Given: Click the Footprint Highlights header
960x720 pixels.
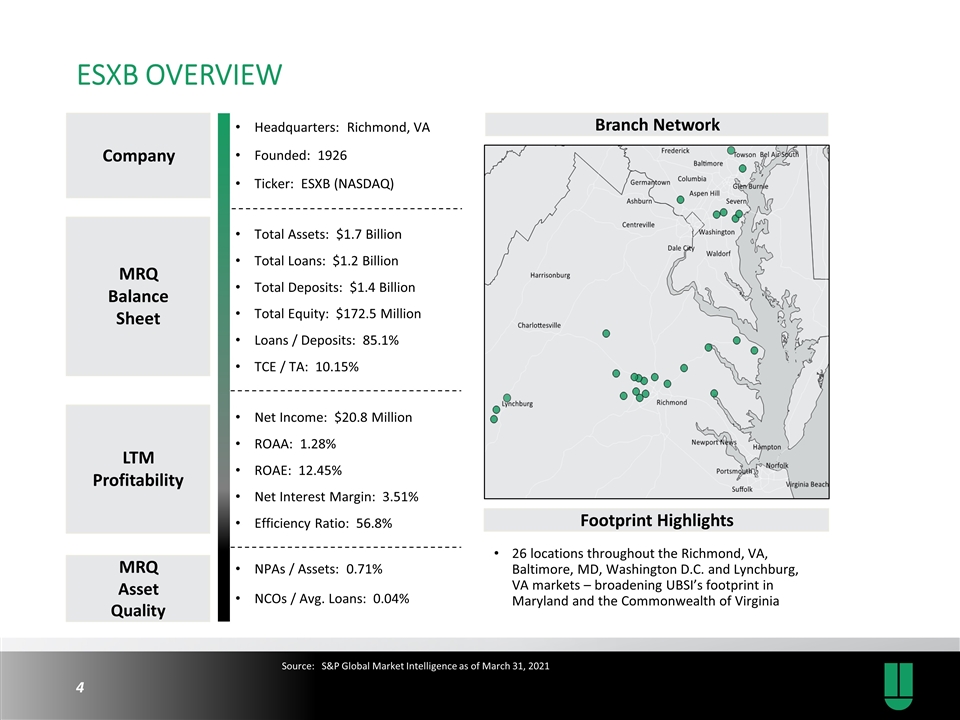Looking at the screenshot, I should (x=656, y=520).
